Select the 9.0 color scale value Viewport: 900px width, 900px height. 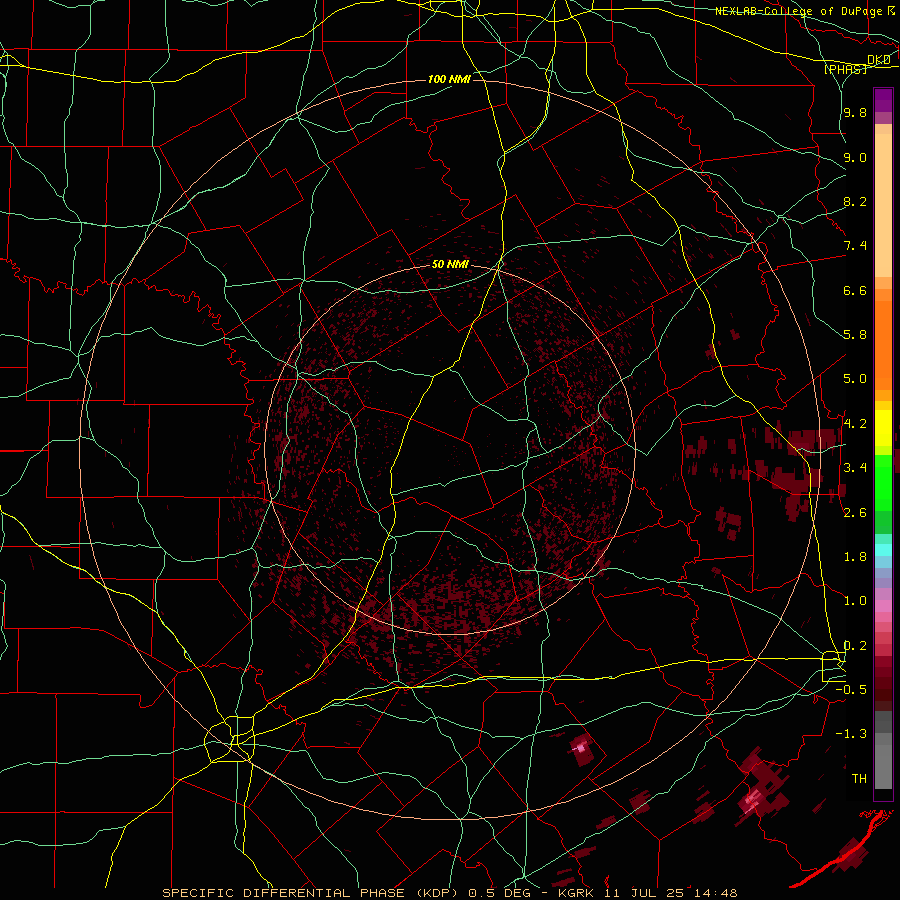click(x=855, y=157)
